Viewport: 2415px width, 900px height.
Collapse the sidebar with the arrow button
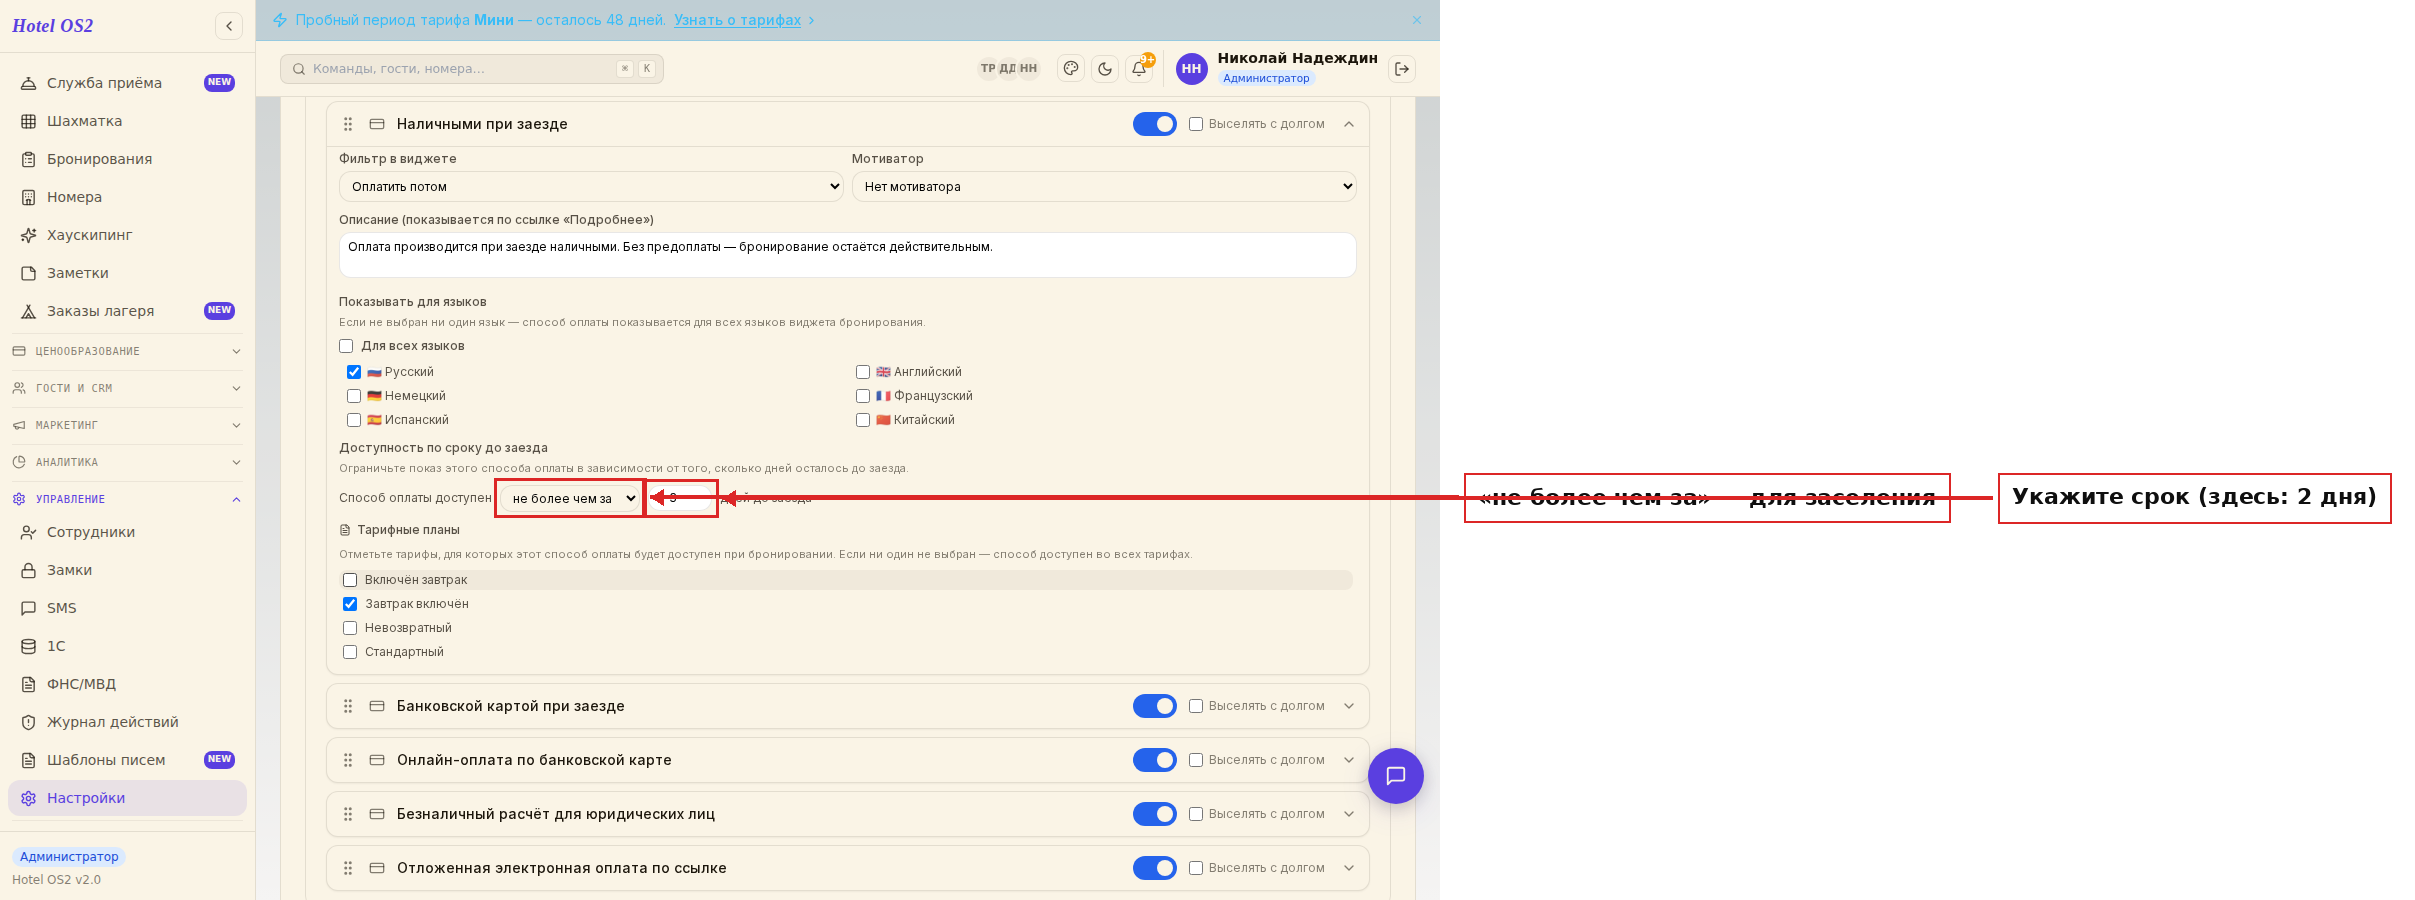(229, 26)
